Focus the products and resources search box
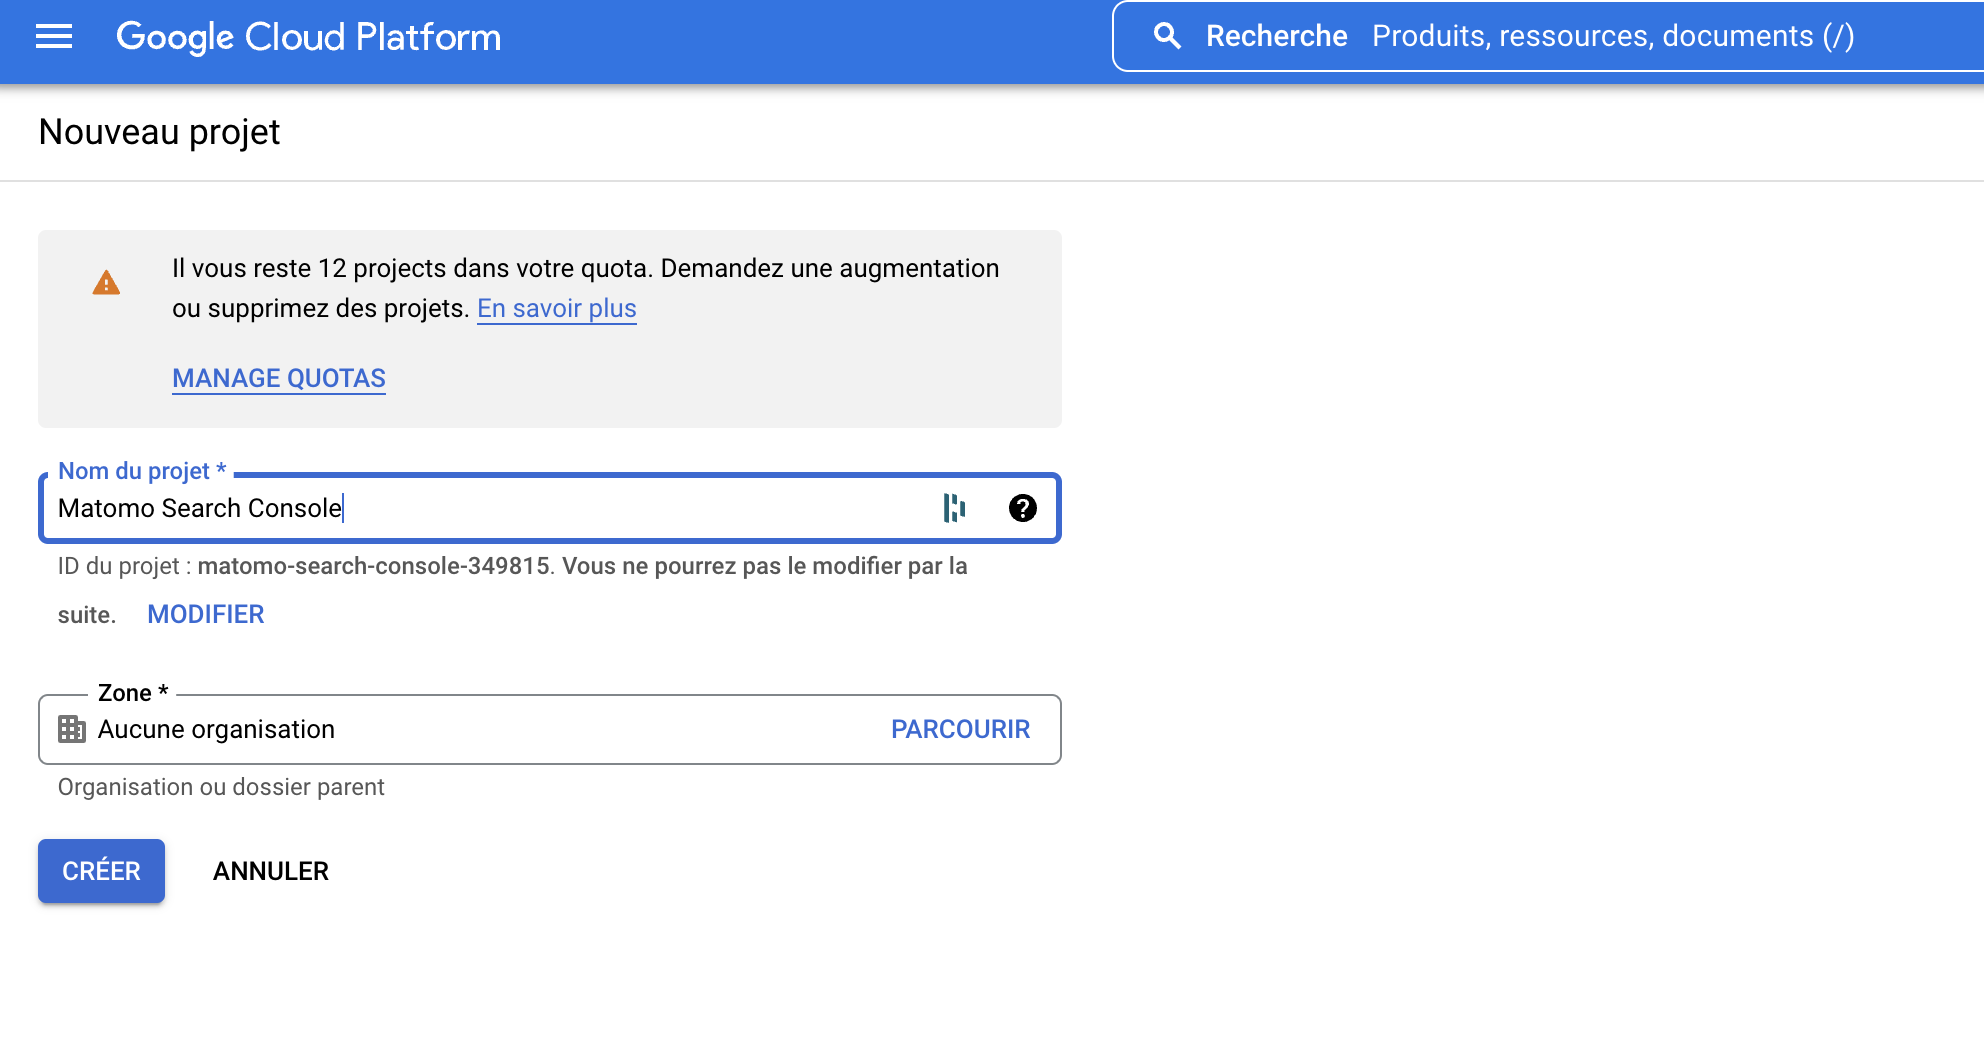The width and height of the screenshot is (1984, 1054). [1612, 36]
